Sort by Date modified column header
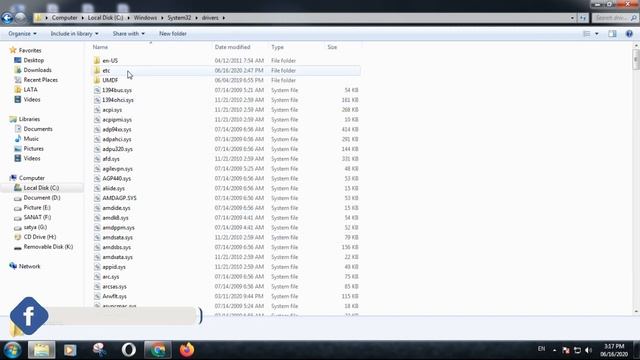640x360 pixels. point(232,47)
